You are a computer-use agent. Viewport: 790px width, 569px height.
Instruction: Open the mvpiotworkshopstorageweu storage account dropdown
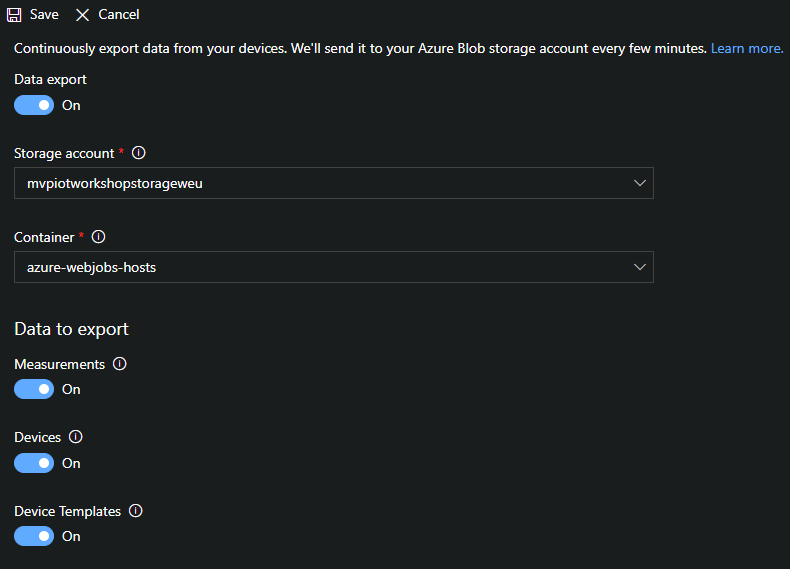point(320,183)
